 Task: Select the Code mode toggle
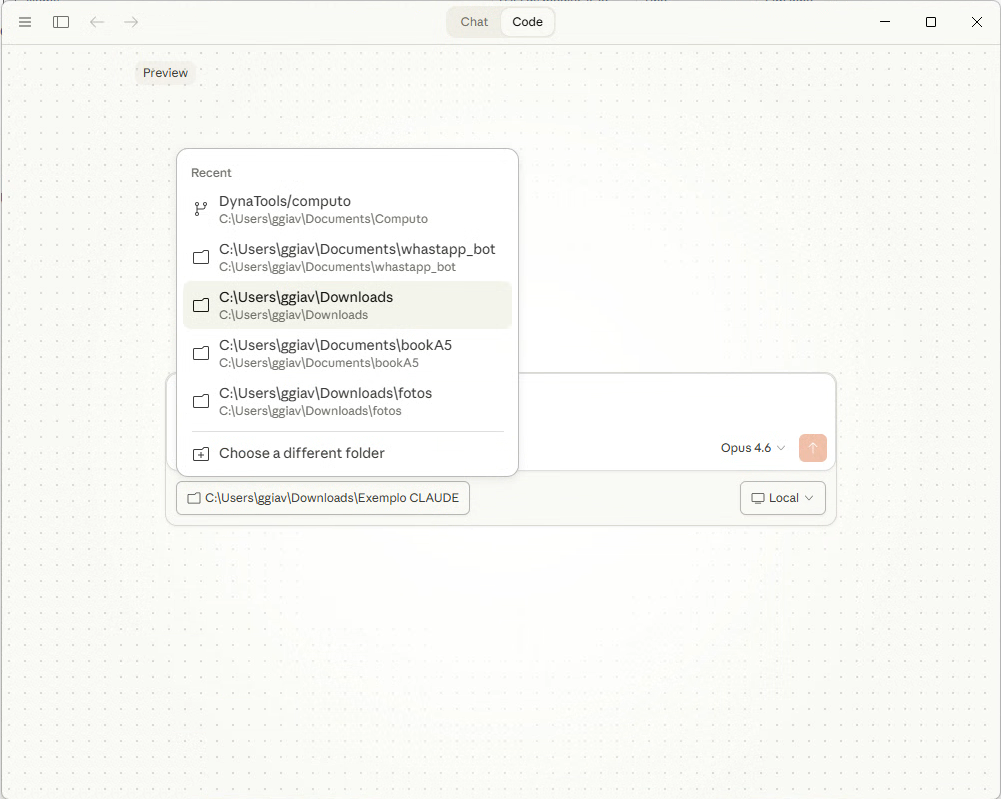tap(527, 22)
